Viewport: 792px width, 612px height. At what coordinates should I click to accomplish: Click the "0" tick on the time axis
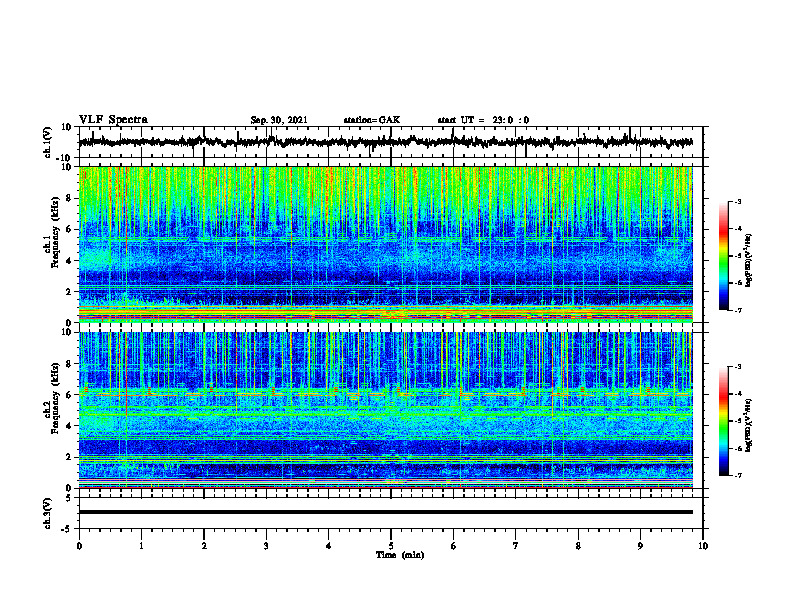point(79,546)
